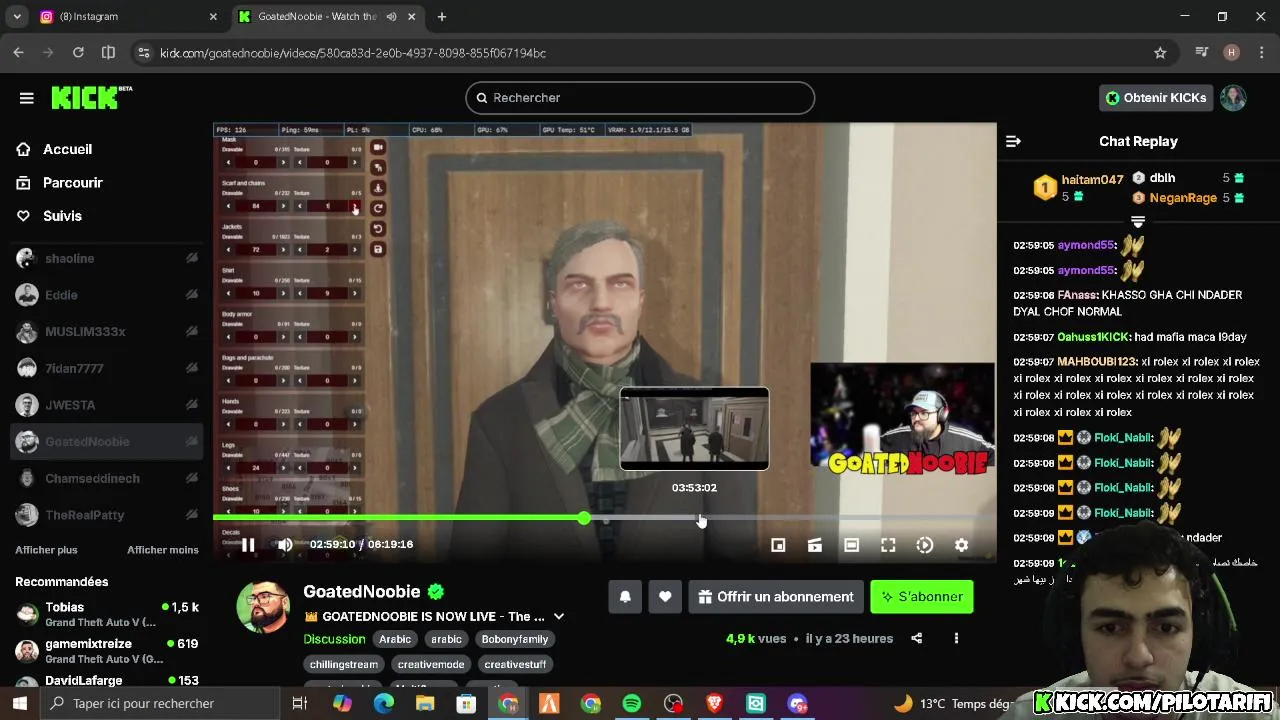Click the video progress bar playhead
Screen dimensions: 1280x720
click(584, 518)
